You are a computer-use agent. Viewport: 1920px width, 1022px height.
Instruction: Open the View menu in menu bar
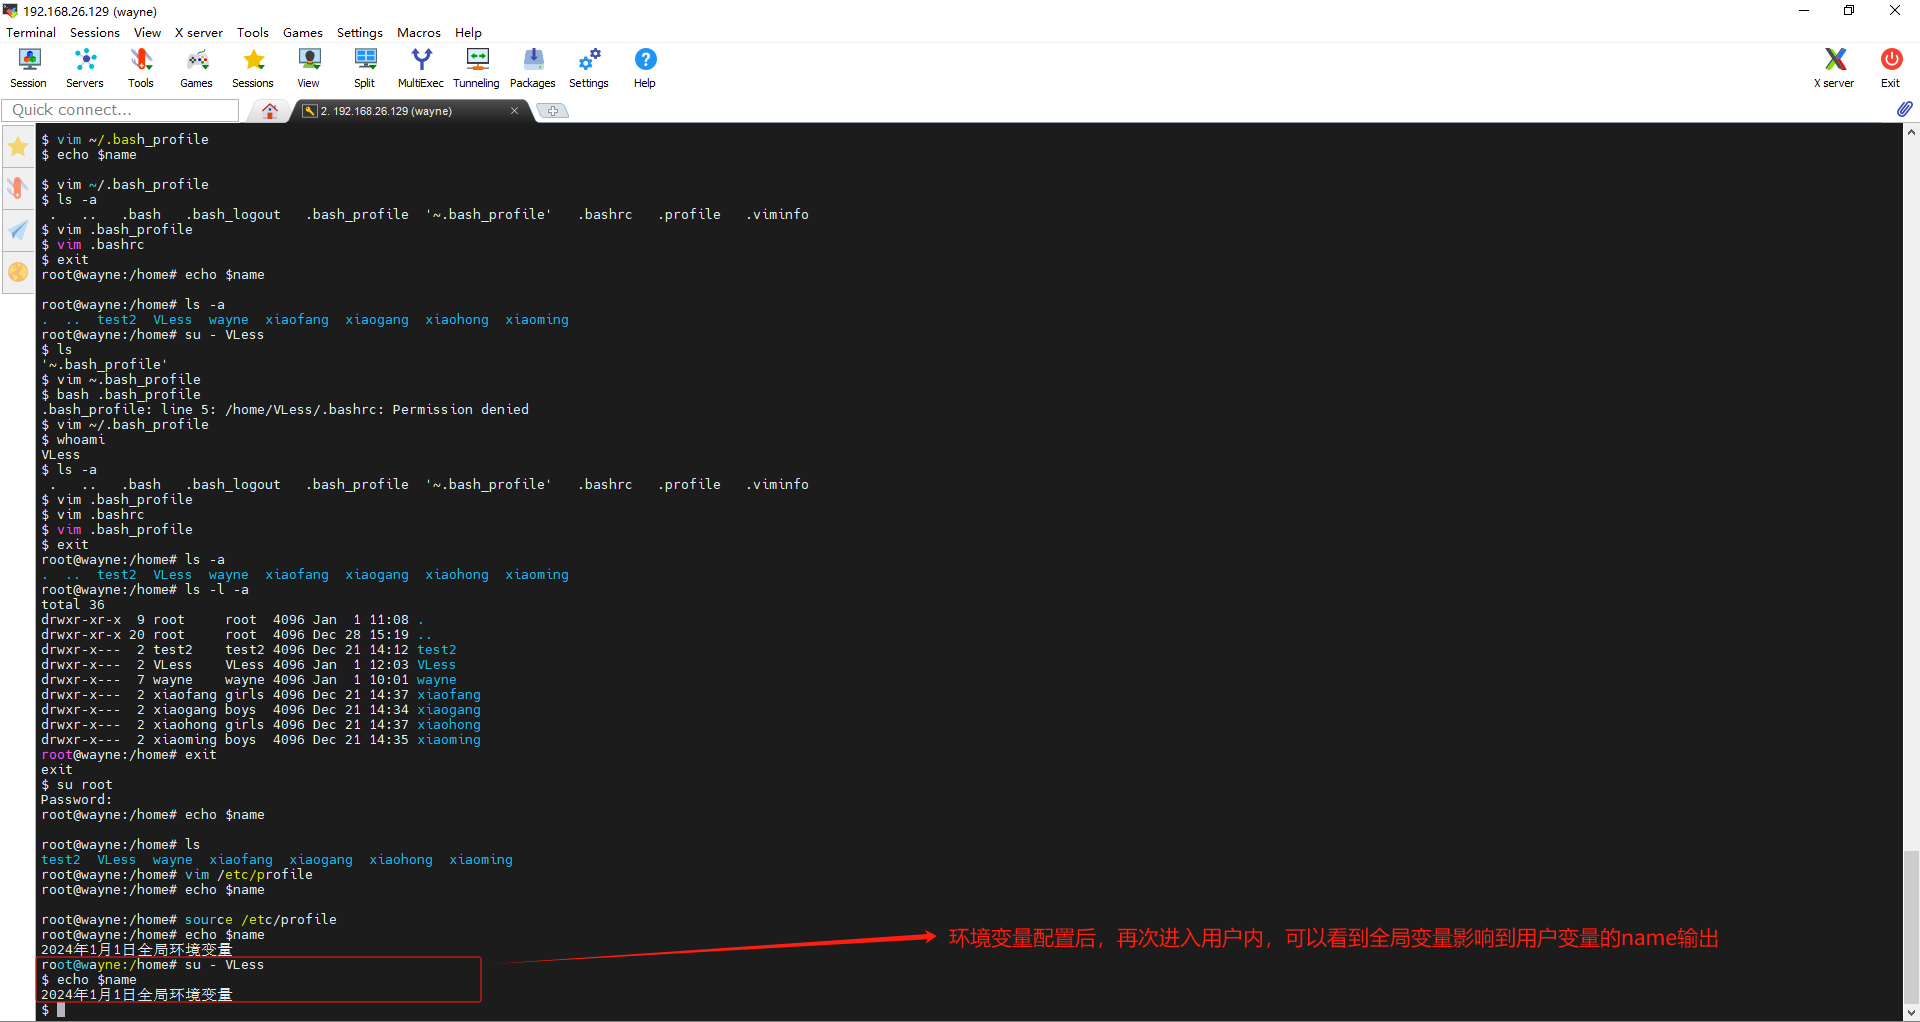pos(147,33)
